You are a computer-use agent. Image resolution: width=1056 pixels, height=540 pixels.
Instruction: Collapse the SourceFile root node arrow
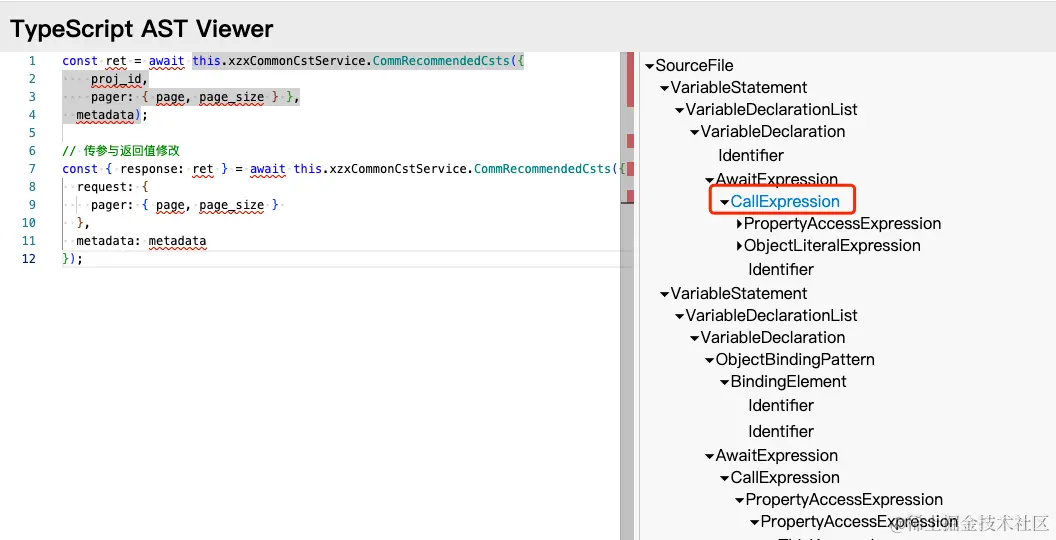click(649, 66)
